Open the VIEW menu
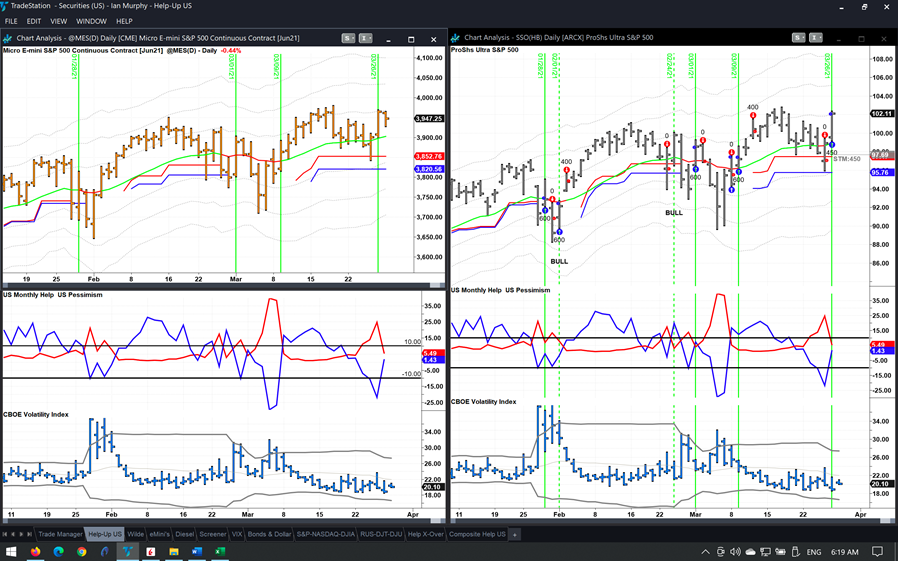898x561 pixels. (58, 21)
